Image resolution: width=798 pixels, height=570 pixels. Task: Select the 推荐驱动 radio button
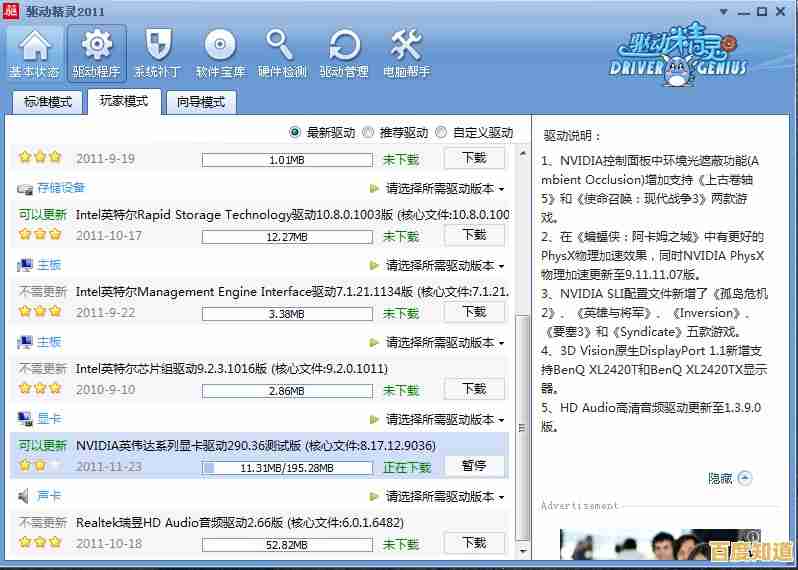tap(368, 132)
